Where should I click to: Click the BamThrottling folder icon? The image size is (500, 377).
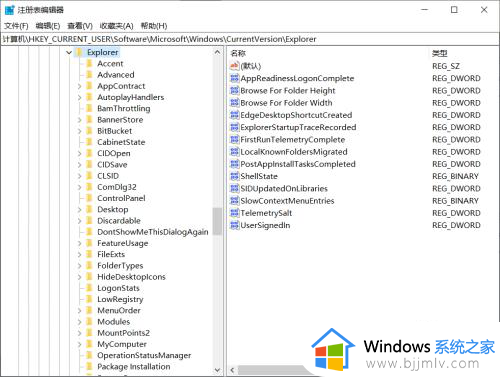pyautogui.click(x=89, y=108)
